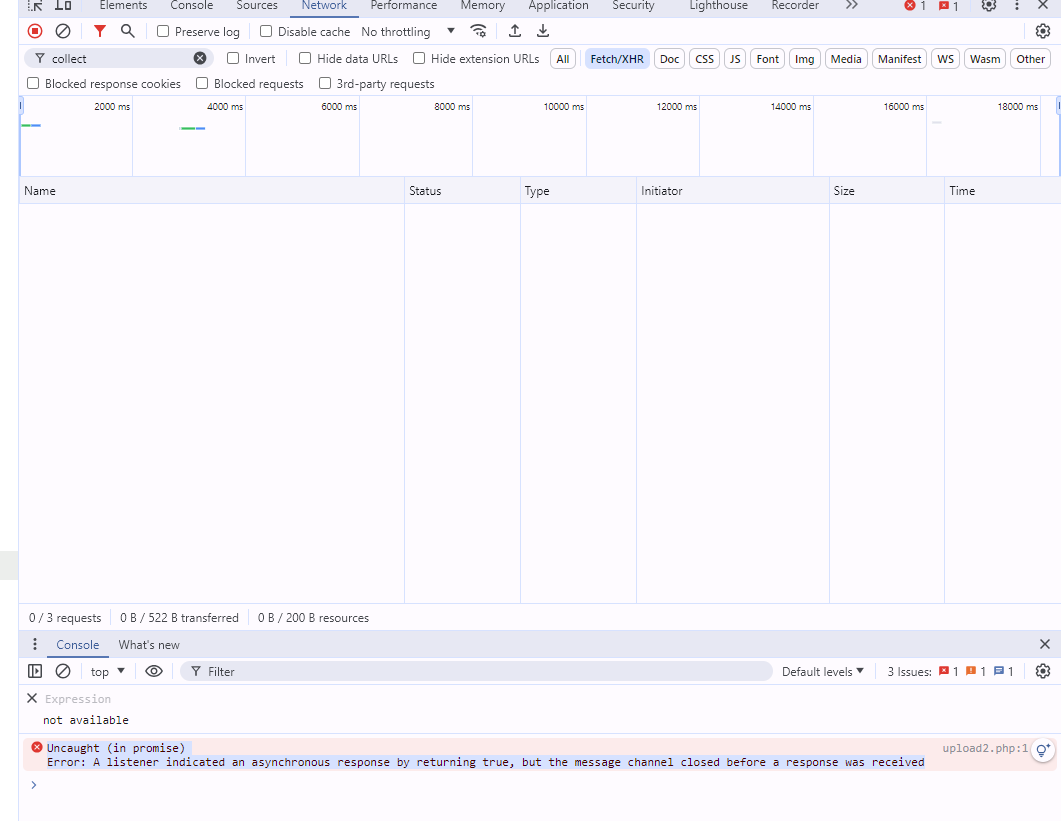Viewport: 1061px width, 821px height.
Task: Sort by Initiator column header
Action: [733, 190]
